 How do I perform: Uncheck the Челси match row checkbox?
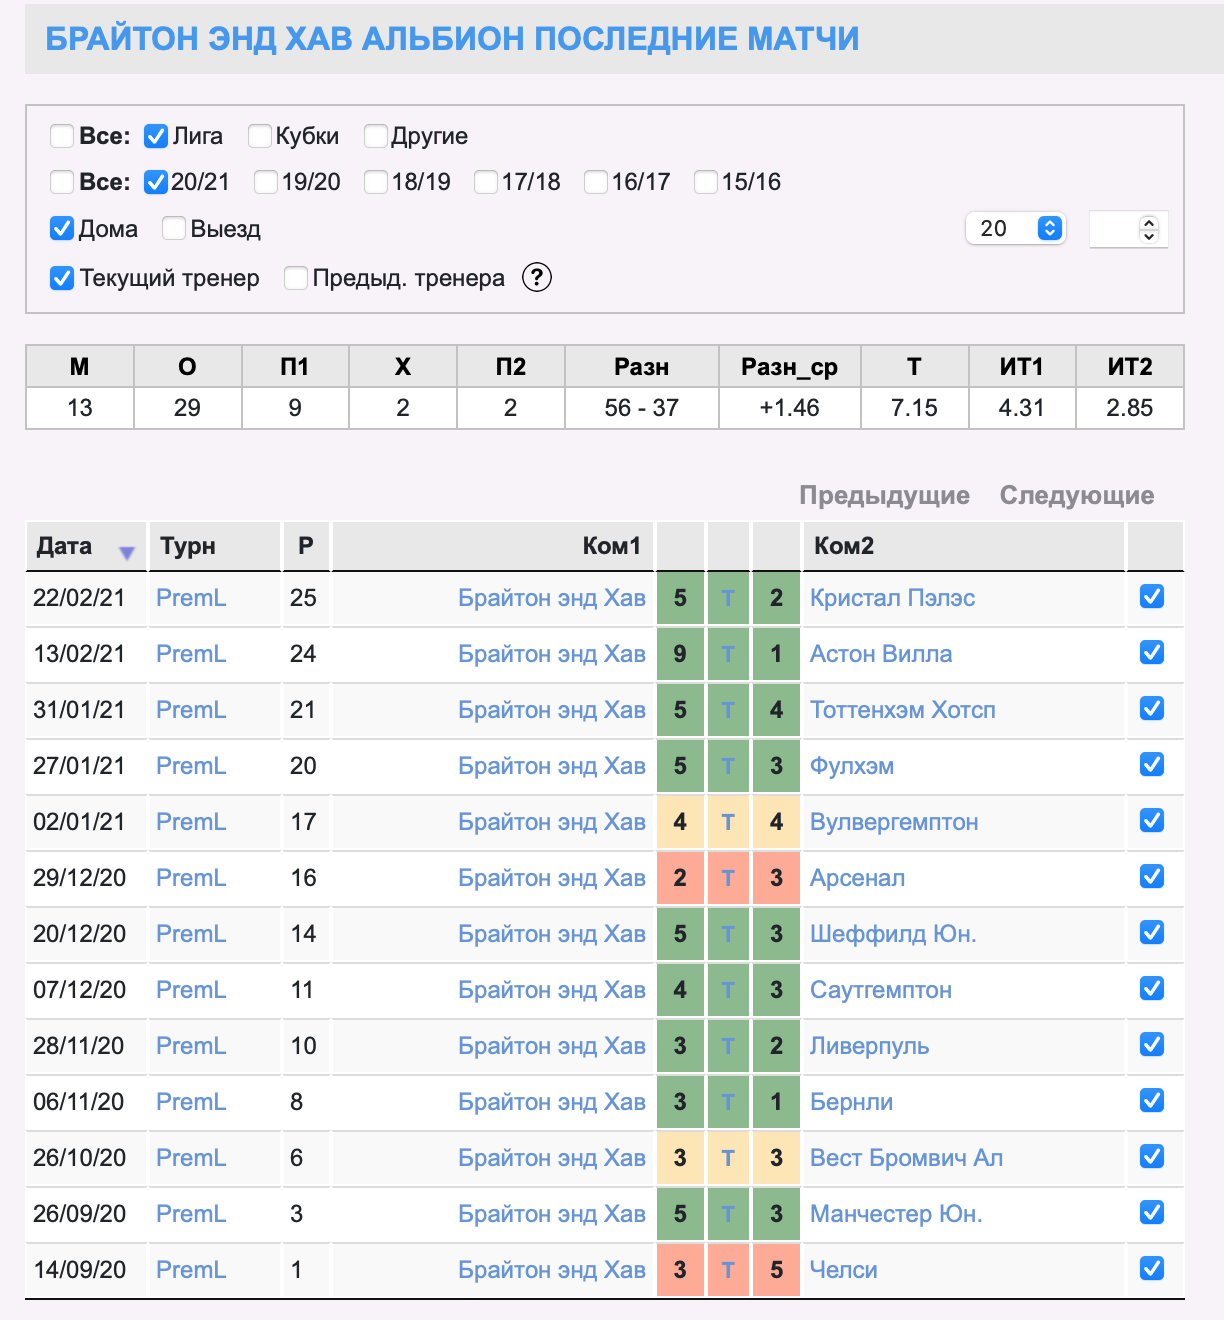tap(1152, 1269)
